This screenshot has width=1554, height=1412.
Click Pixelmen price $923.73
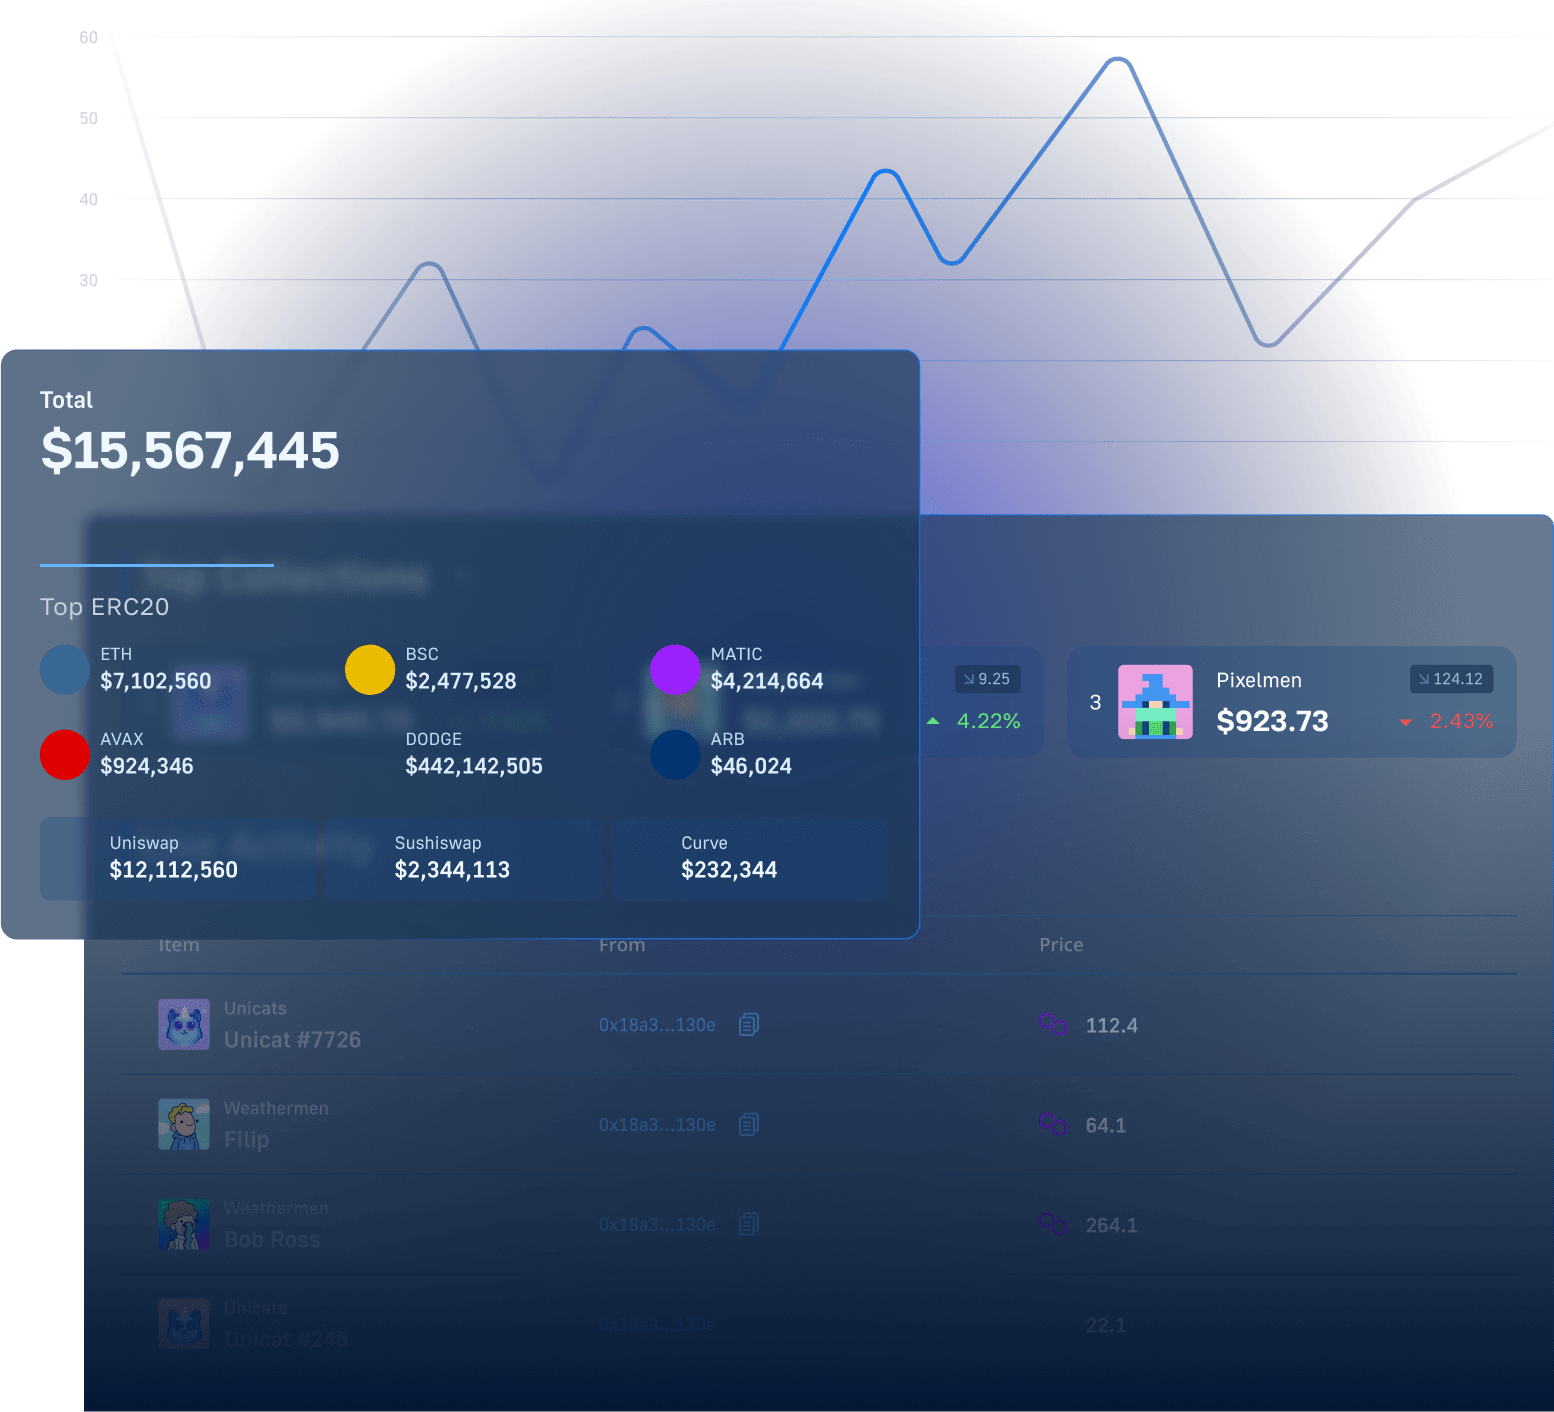pos(1272,721)
